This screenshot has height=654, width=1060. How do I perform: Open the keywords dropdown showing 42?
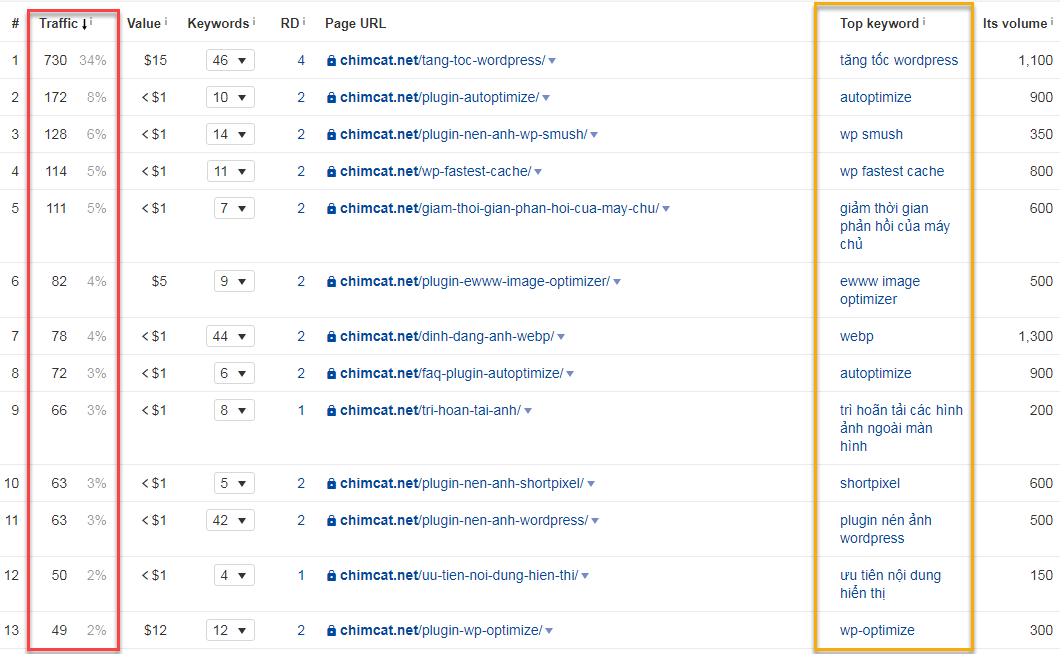pyautogui.click(x=230, y=521)
